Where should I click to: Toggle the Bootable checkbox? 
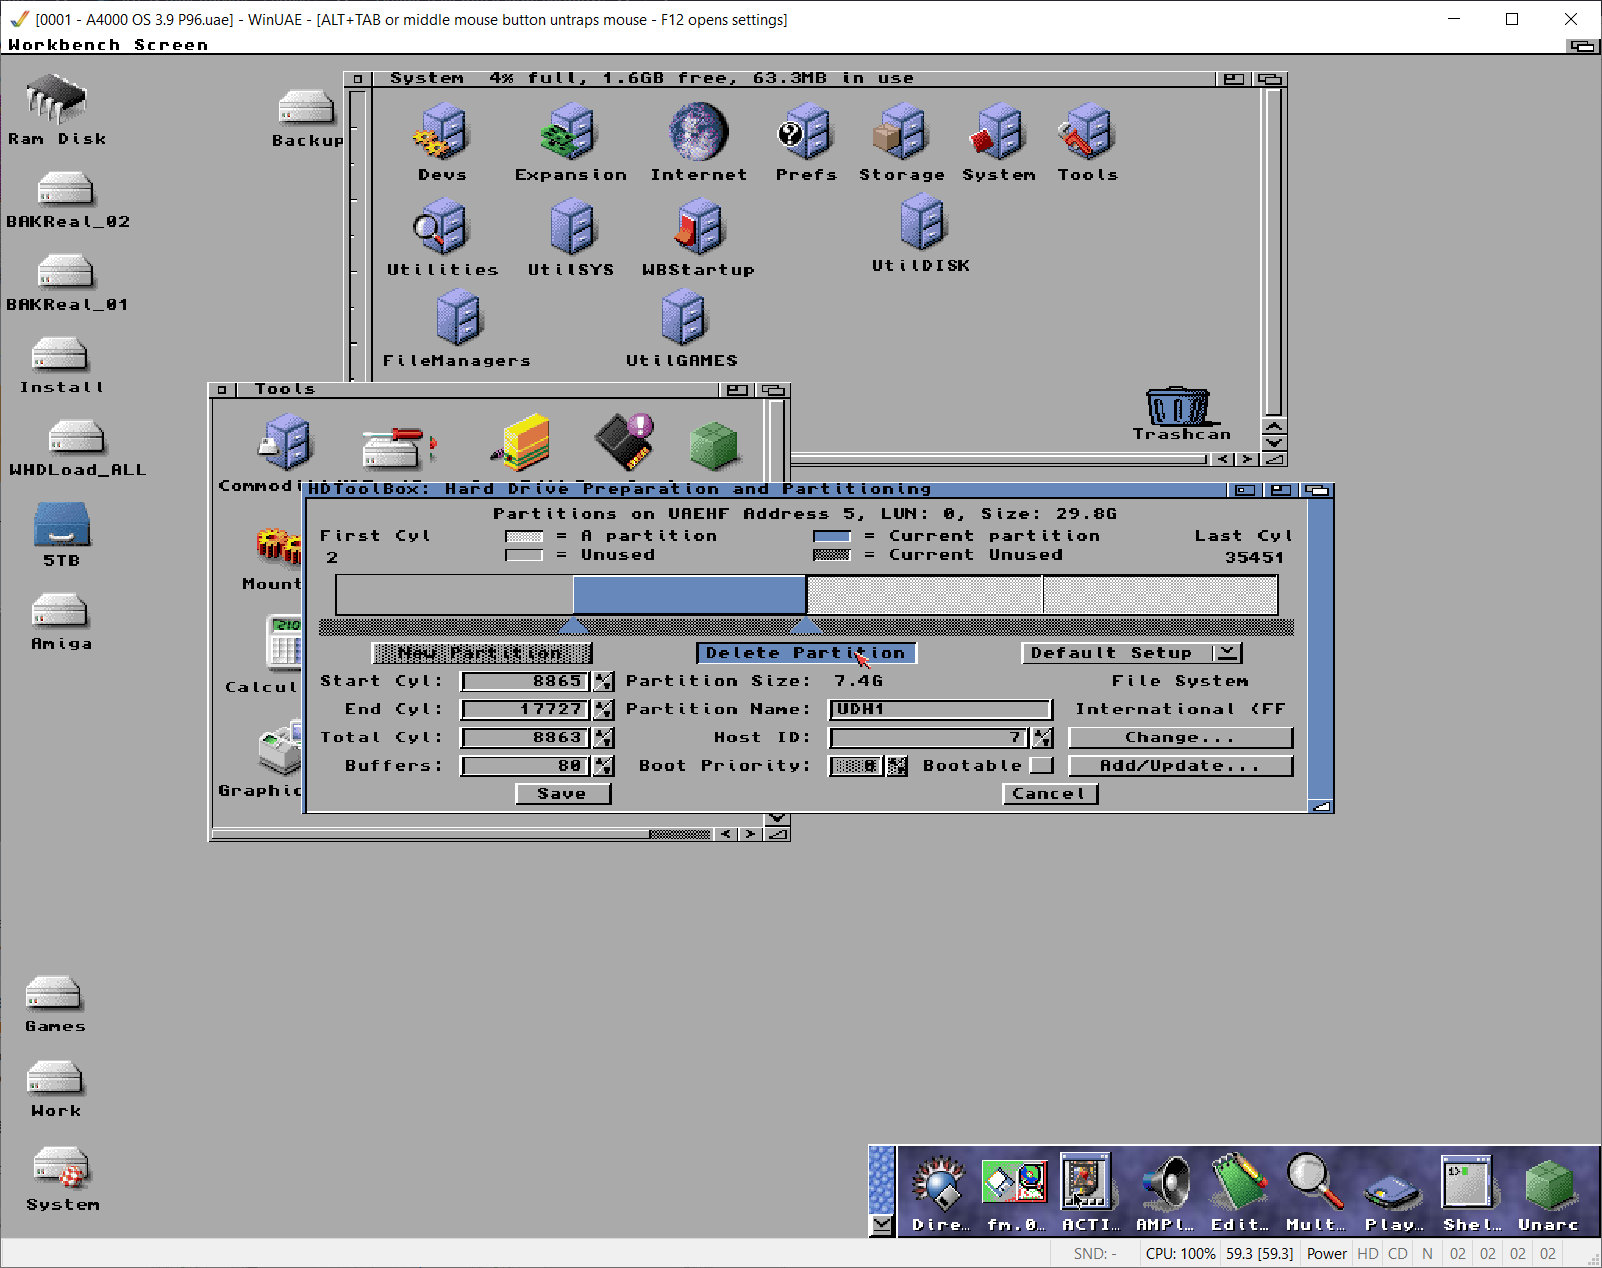click(x=1041, y=765)
